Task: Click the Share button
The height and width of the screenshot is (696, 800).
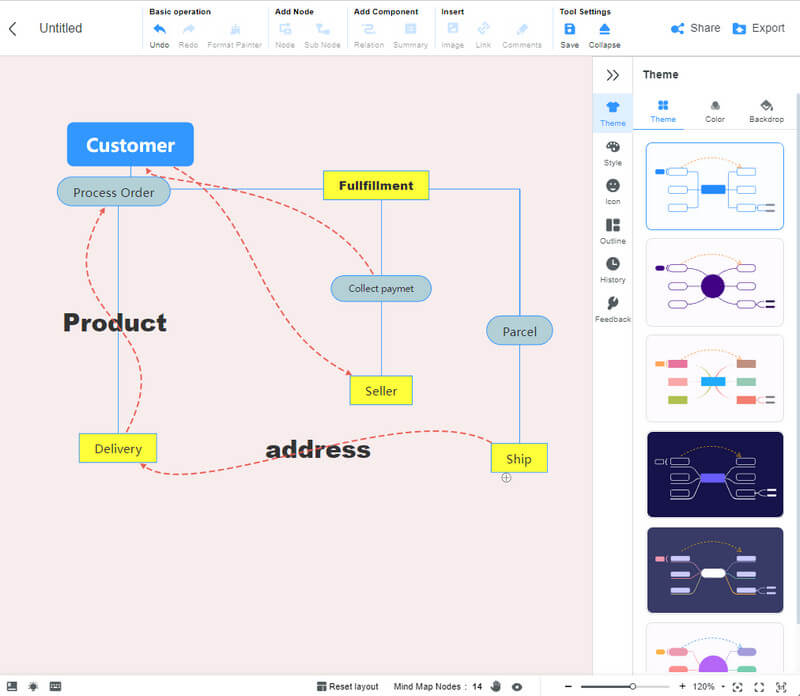Action: (x=694, y=28)
